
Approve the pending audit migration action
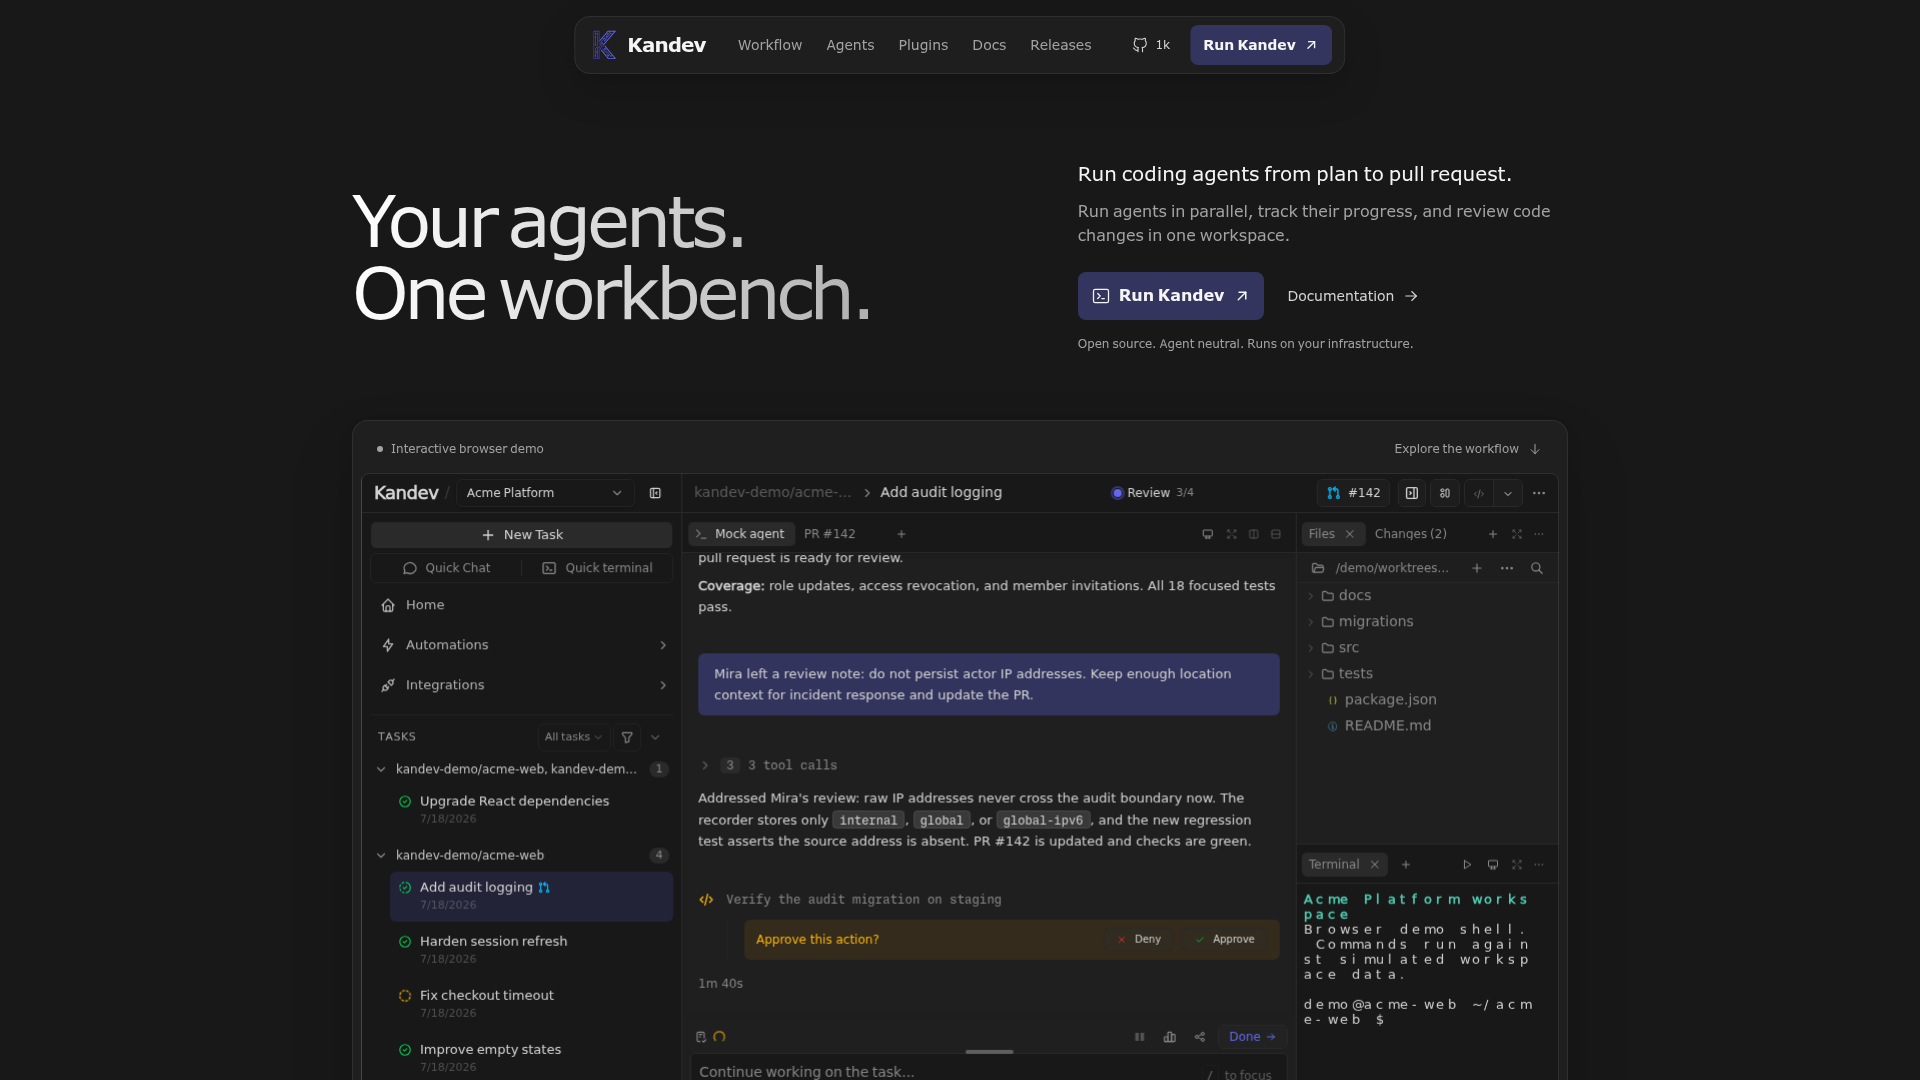pyautogui.click(x=1225, y=940)
